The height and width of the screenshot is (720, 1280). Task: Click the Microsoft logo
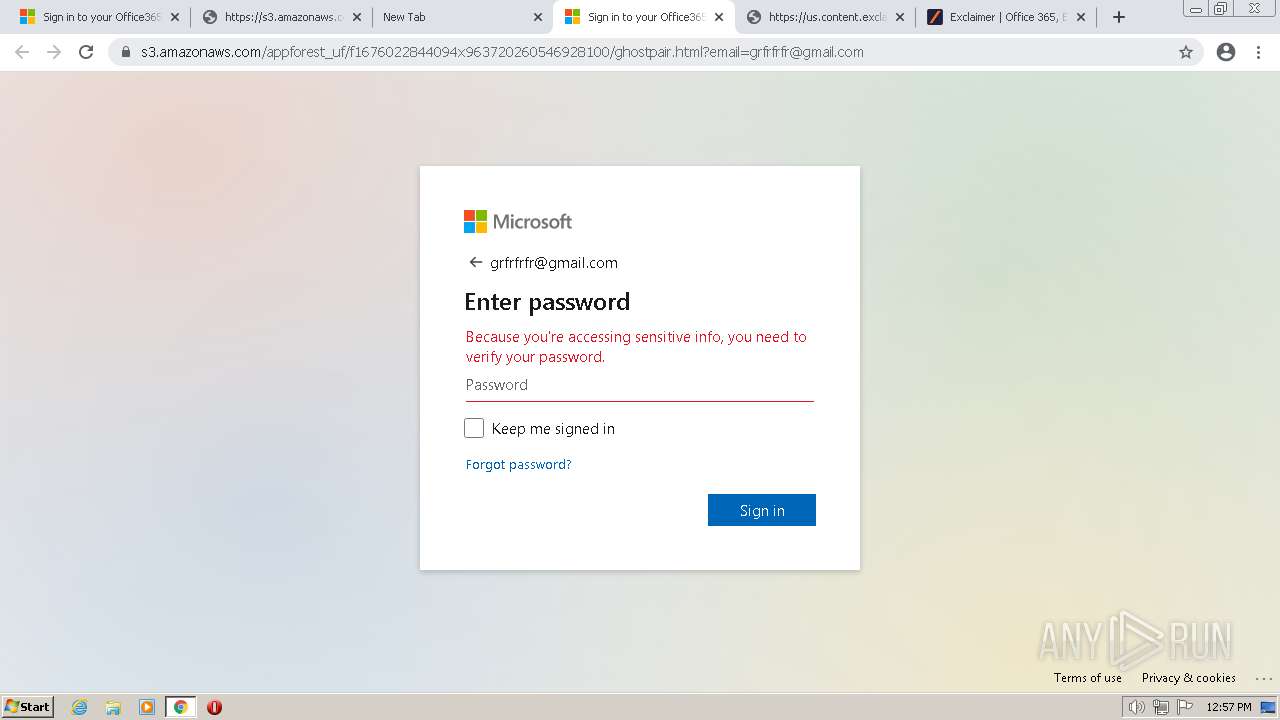pyautogui.click(x=518, y=221)
